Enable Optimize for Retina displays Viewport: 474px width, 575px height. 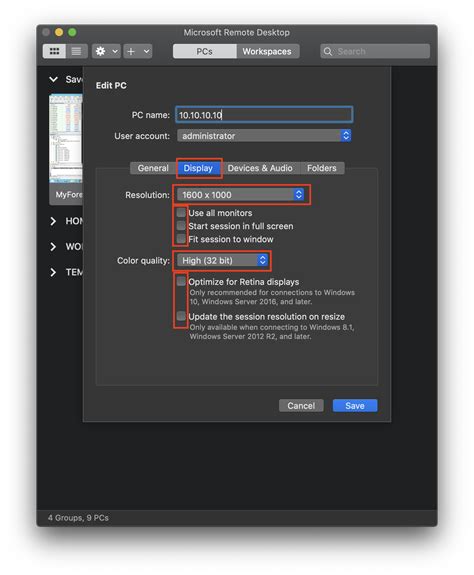[x=181, y=281]
